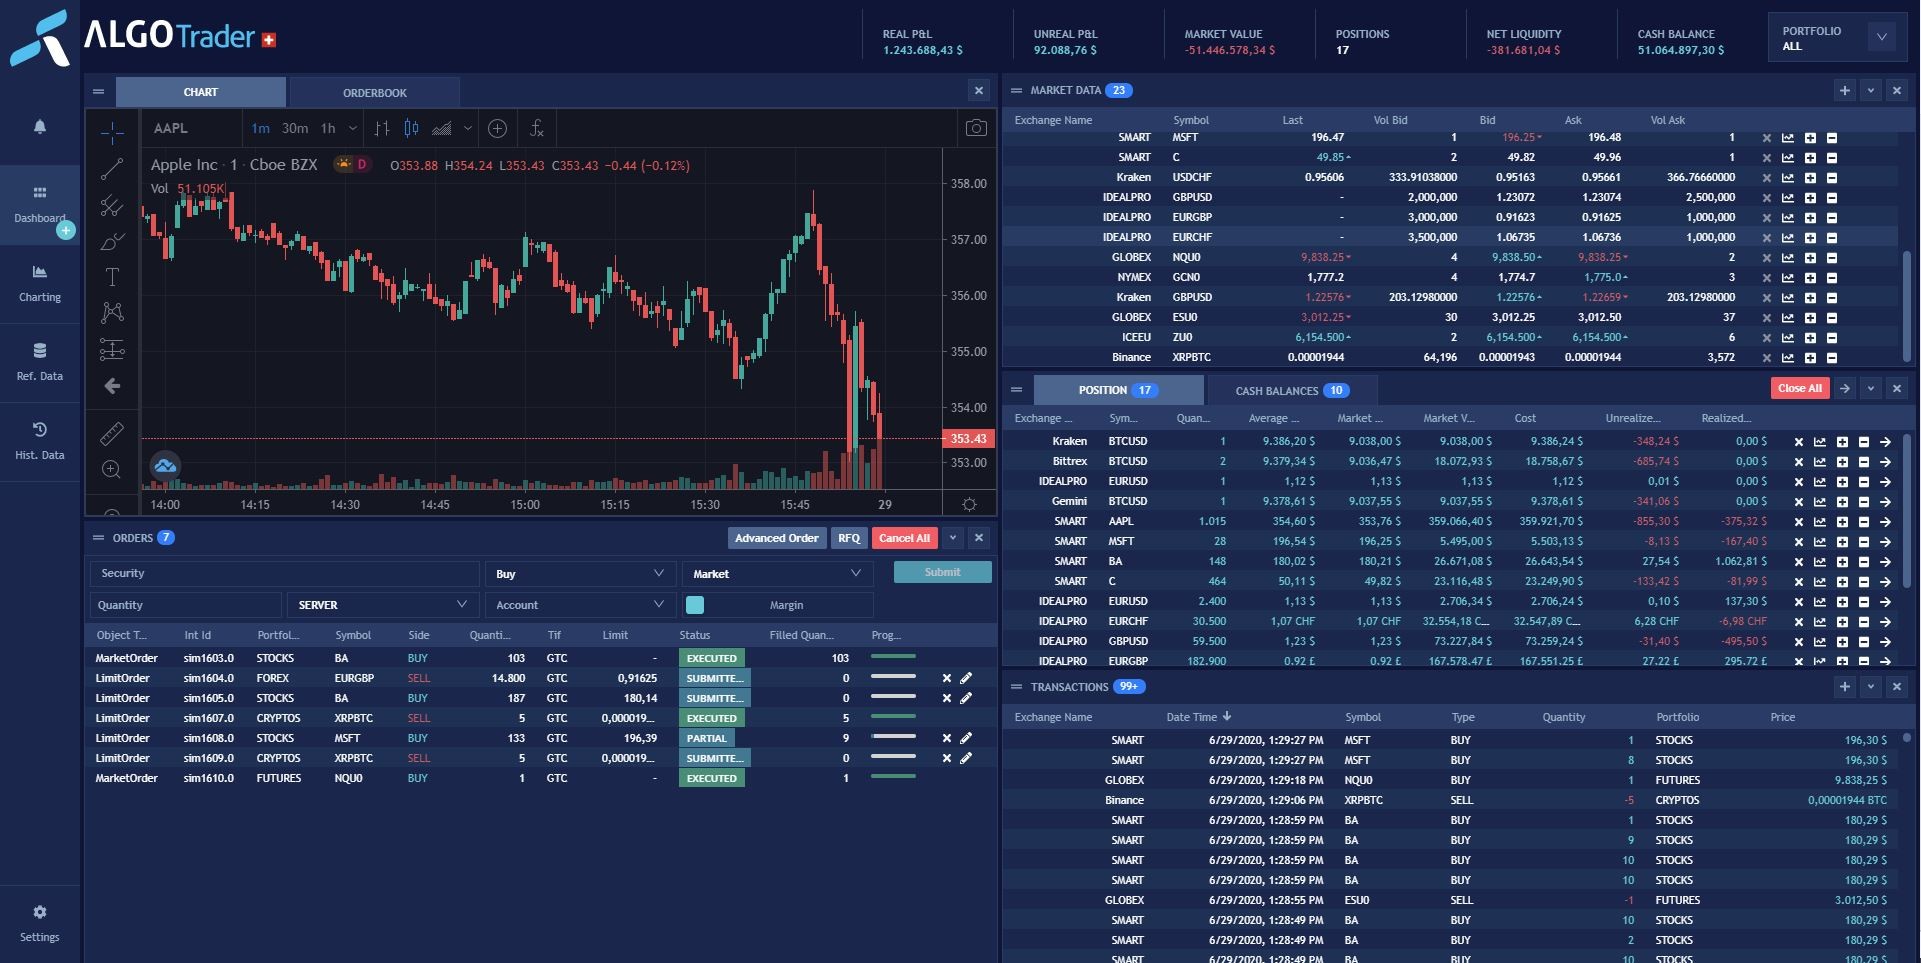
Task: Click the back arrow chart tool
Action: pyautogui.click(x=112, y=386)
